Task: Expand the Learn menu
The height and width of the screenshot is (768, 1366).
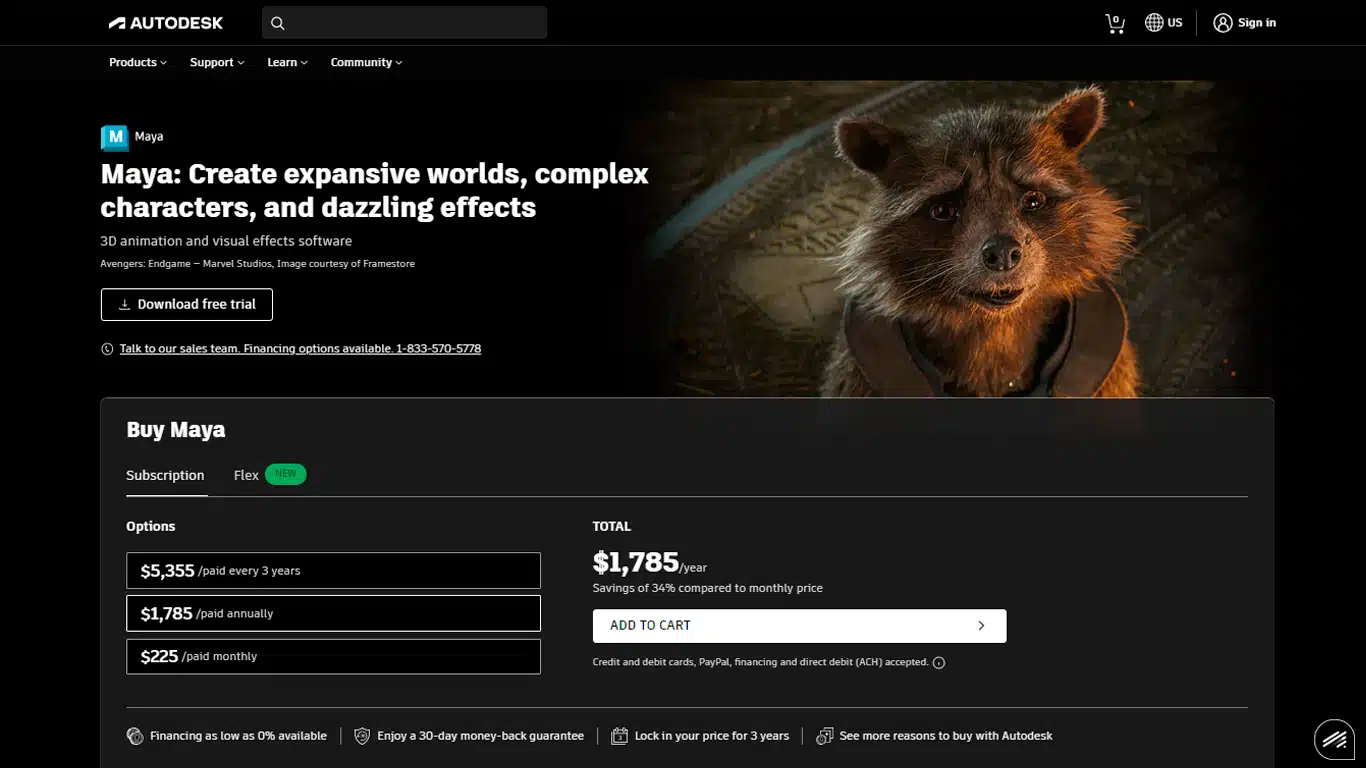Action: click(x=287, y=62)
